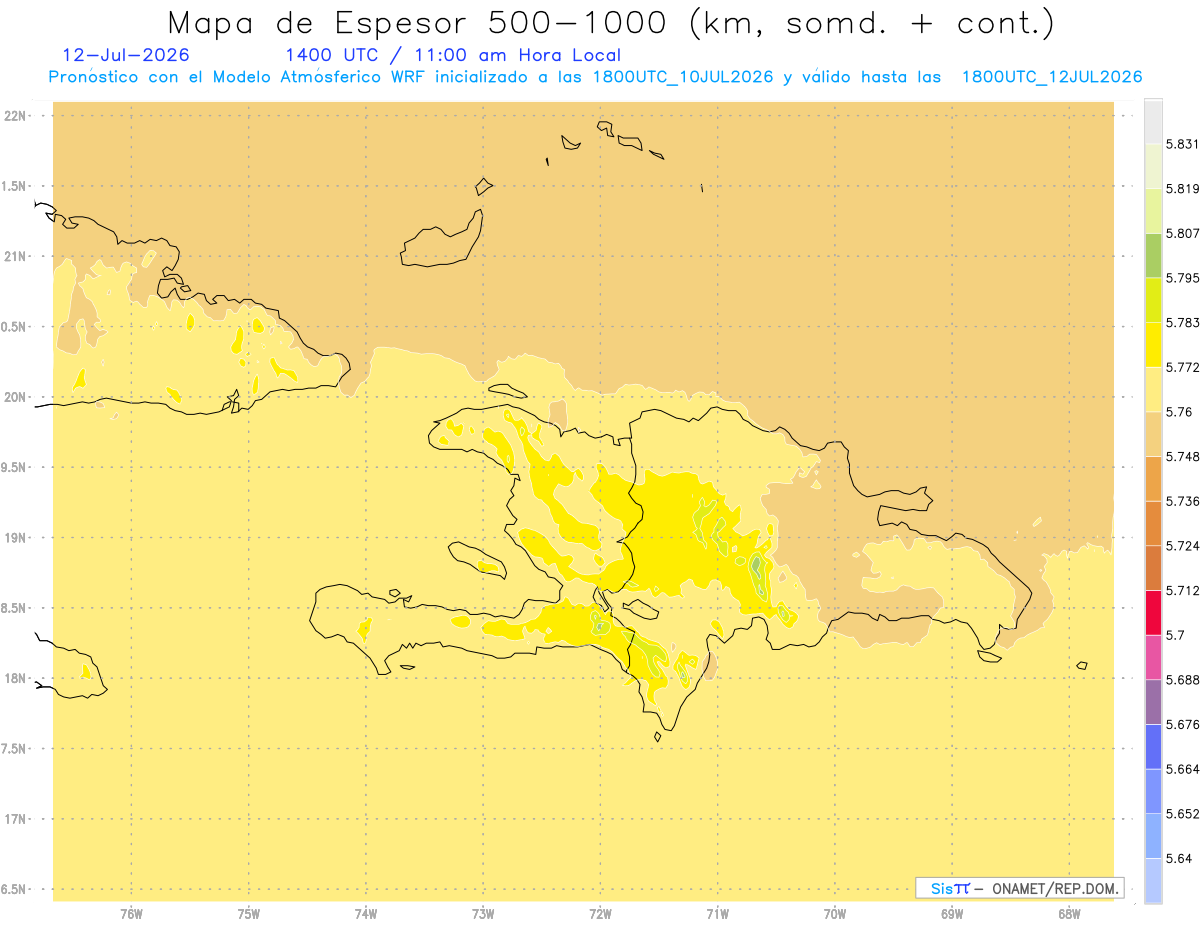Select the longitude label 72W
The height and width of the screenshot is (927, 1200).
click(x=601, y=915)
